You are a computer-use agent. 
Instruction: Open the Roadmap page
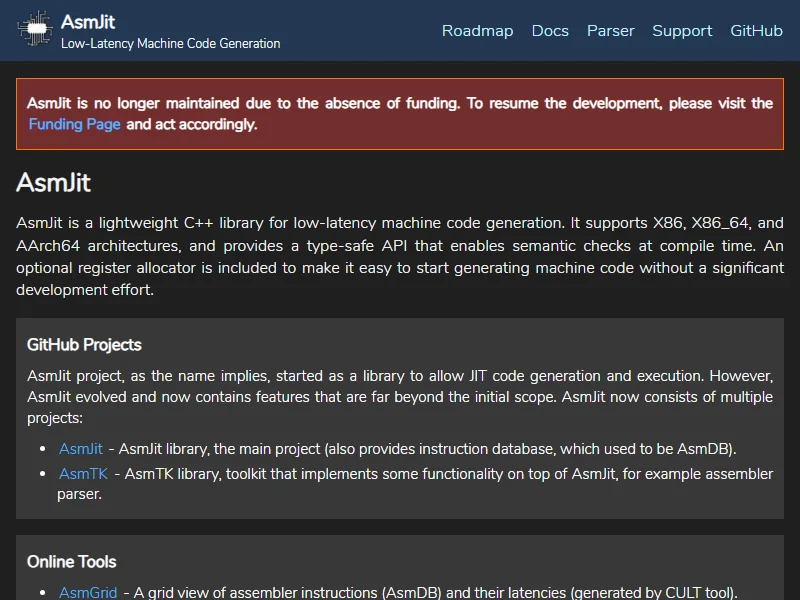tap(477, 31)
